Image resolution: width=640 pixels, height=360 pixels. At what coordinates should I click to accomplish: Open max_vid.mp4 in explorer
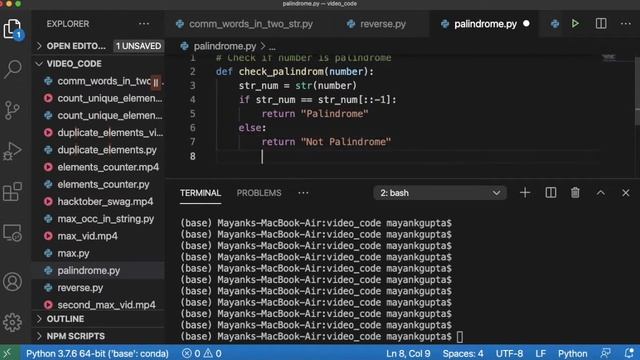pyautogui.click(x=98, y=236)
